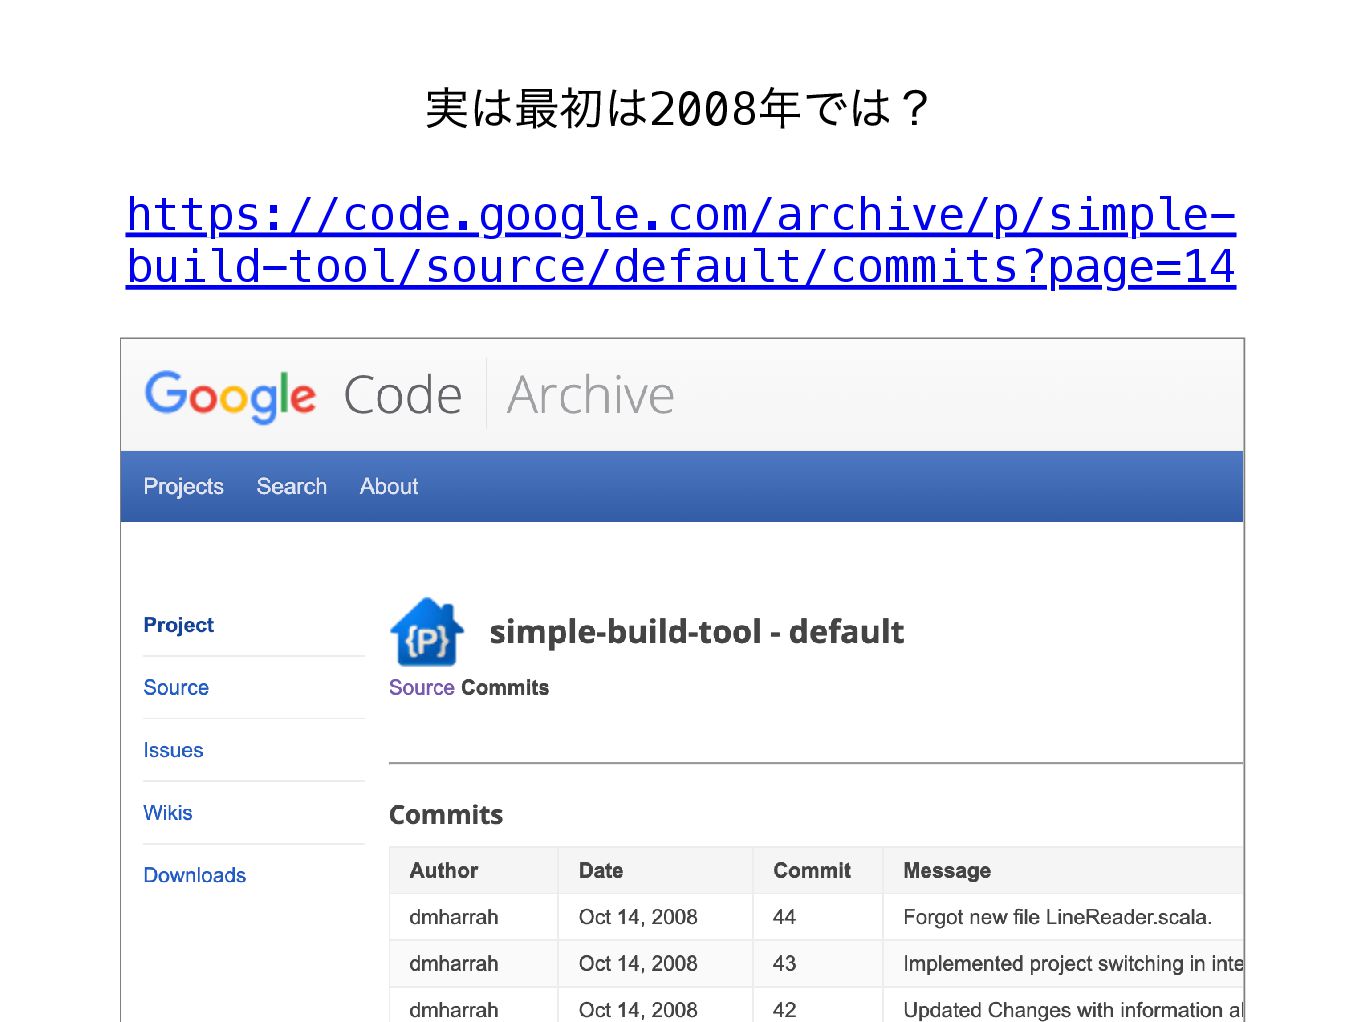Select Project in the sidebar
The height and width of the screenshot is (1022, 1362).
click(178, 625)
